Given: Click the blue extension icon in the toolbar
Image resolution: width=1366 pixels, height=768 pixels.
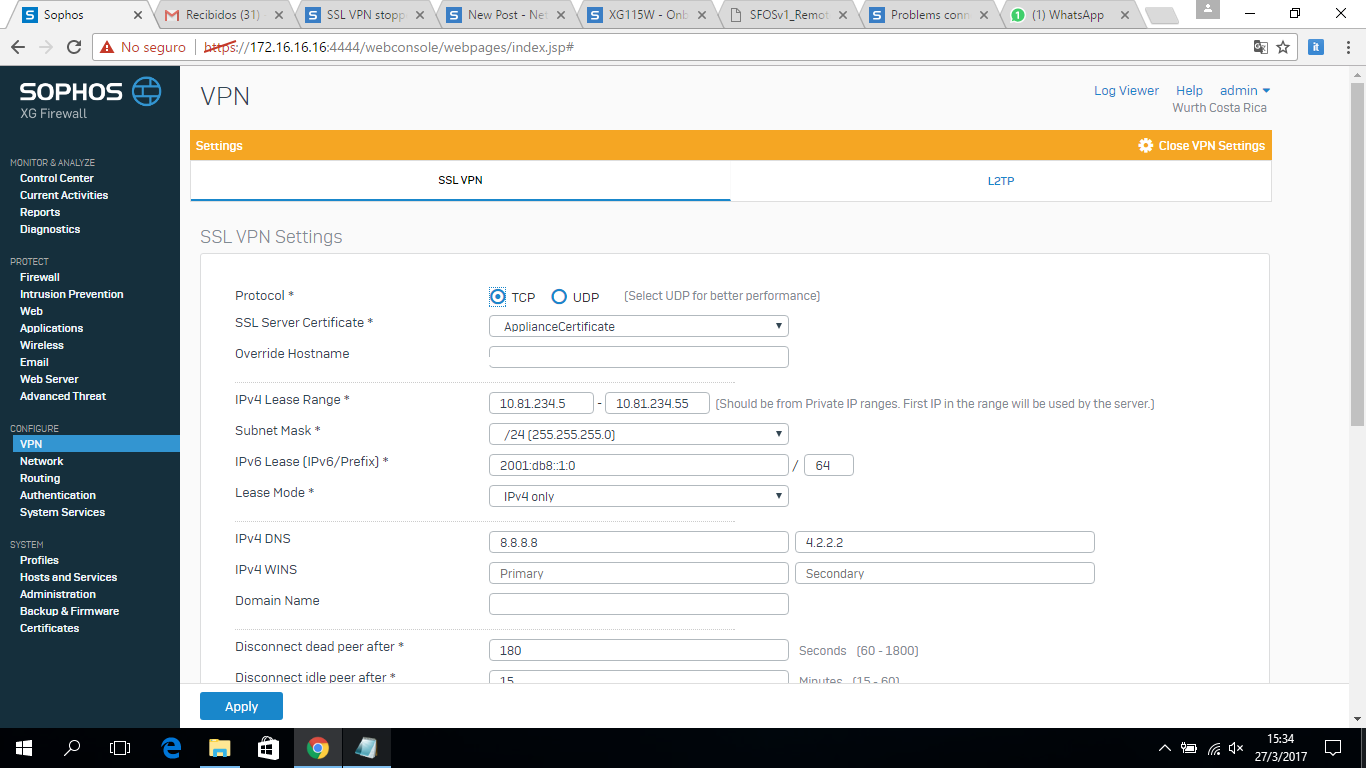Looking at the screenshot, I should pyautogui.click(x=1317, y=47).
